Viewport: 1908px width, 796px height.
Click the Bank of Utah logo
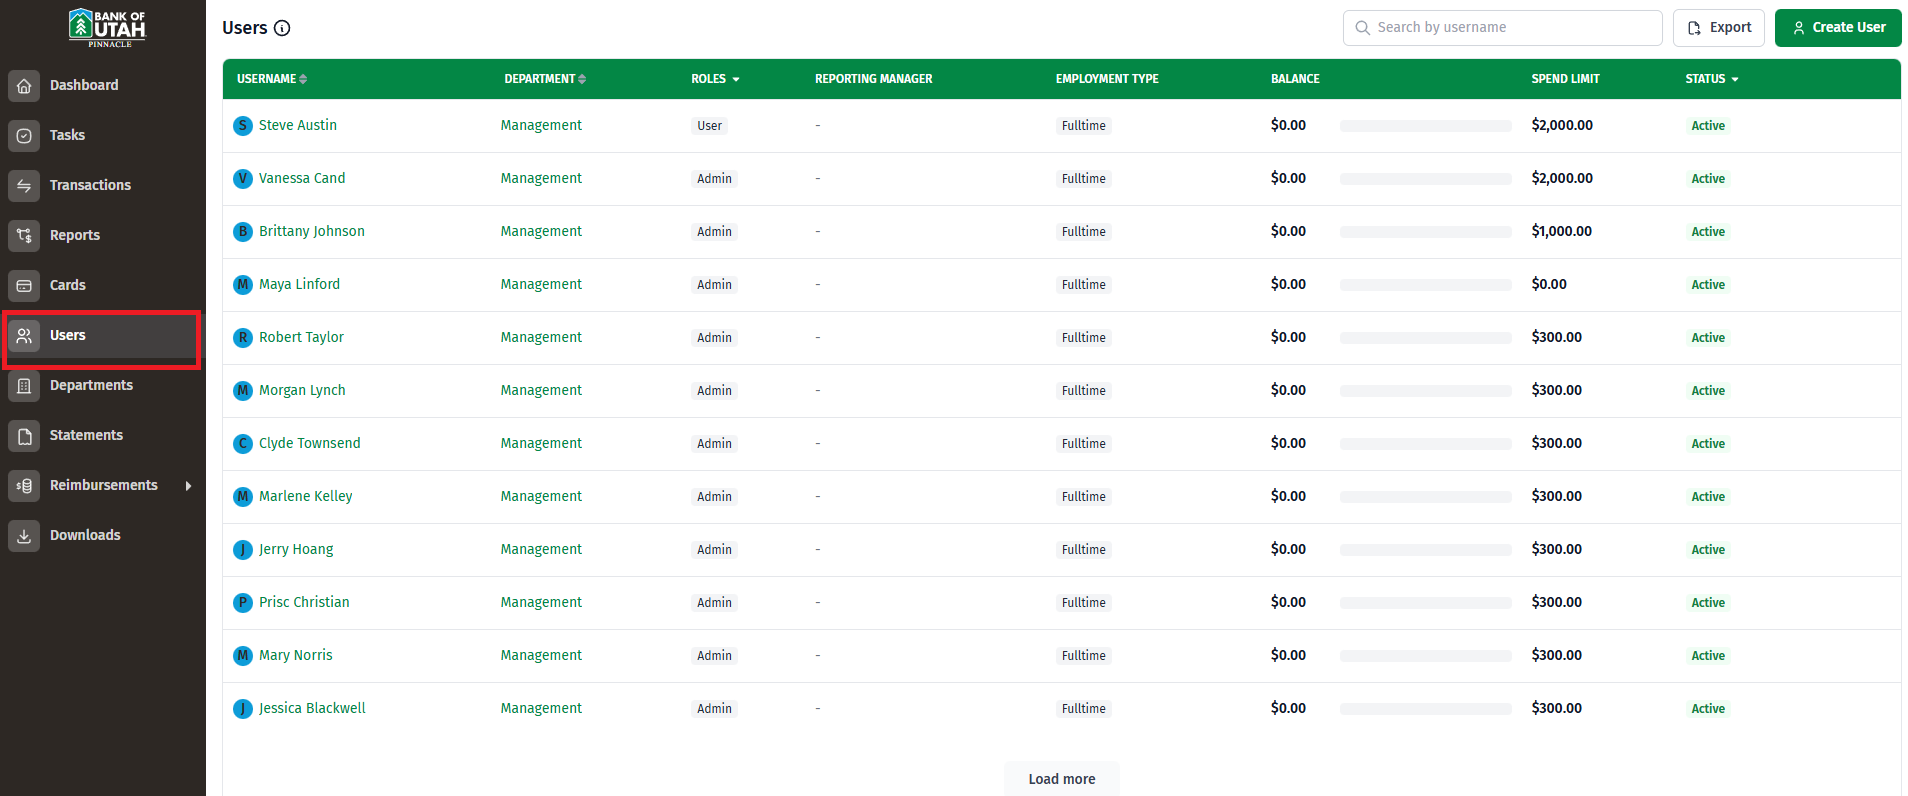coord(107,27)
